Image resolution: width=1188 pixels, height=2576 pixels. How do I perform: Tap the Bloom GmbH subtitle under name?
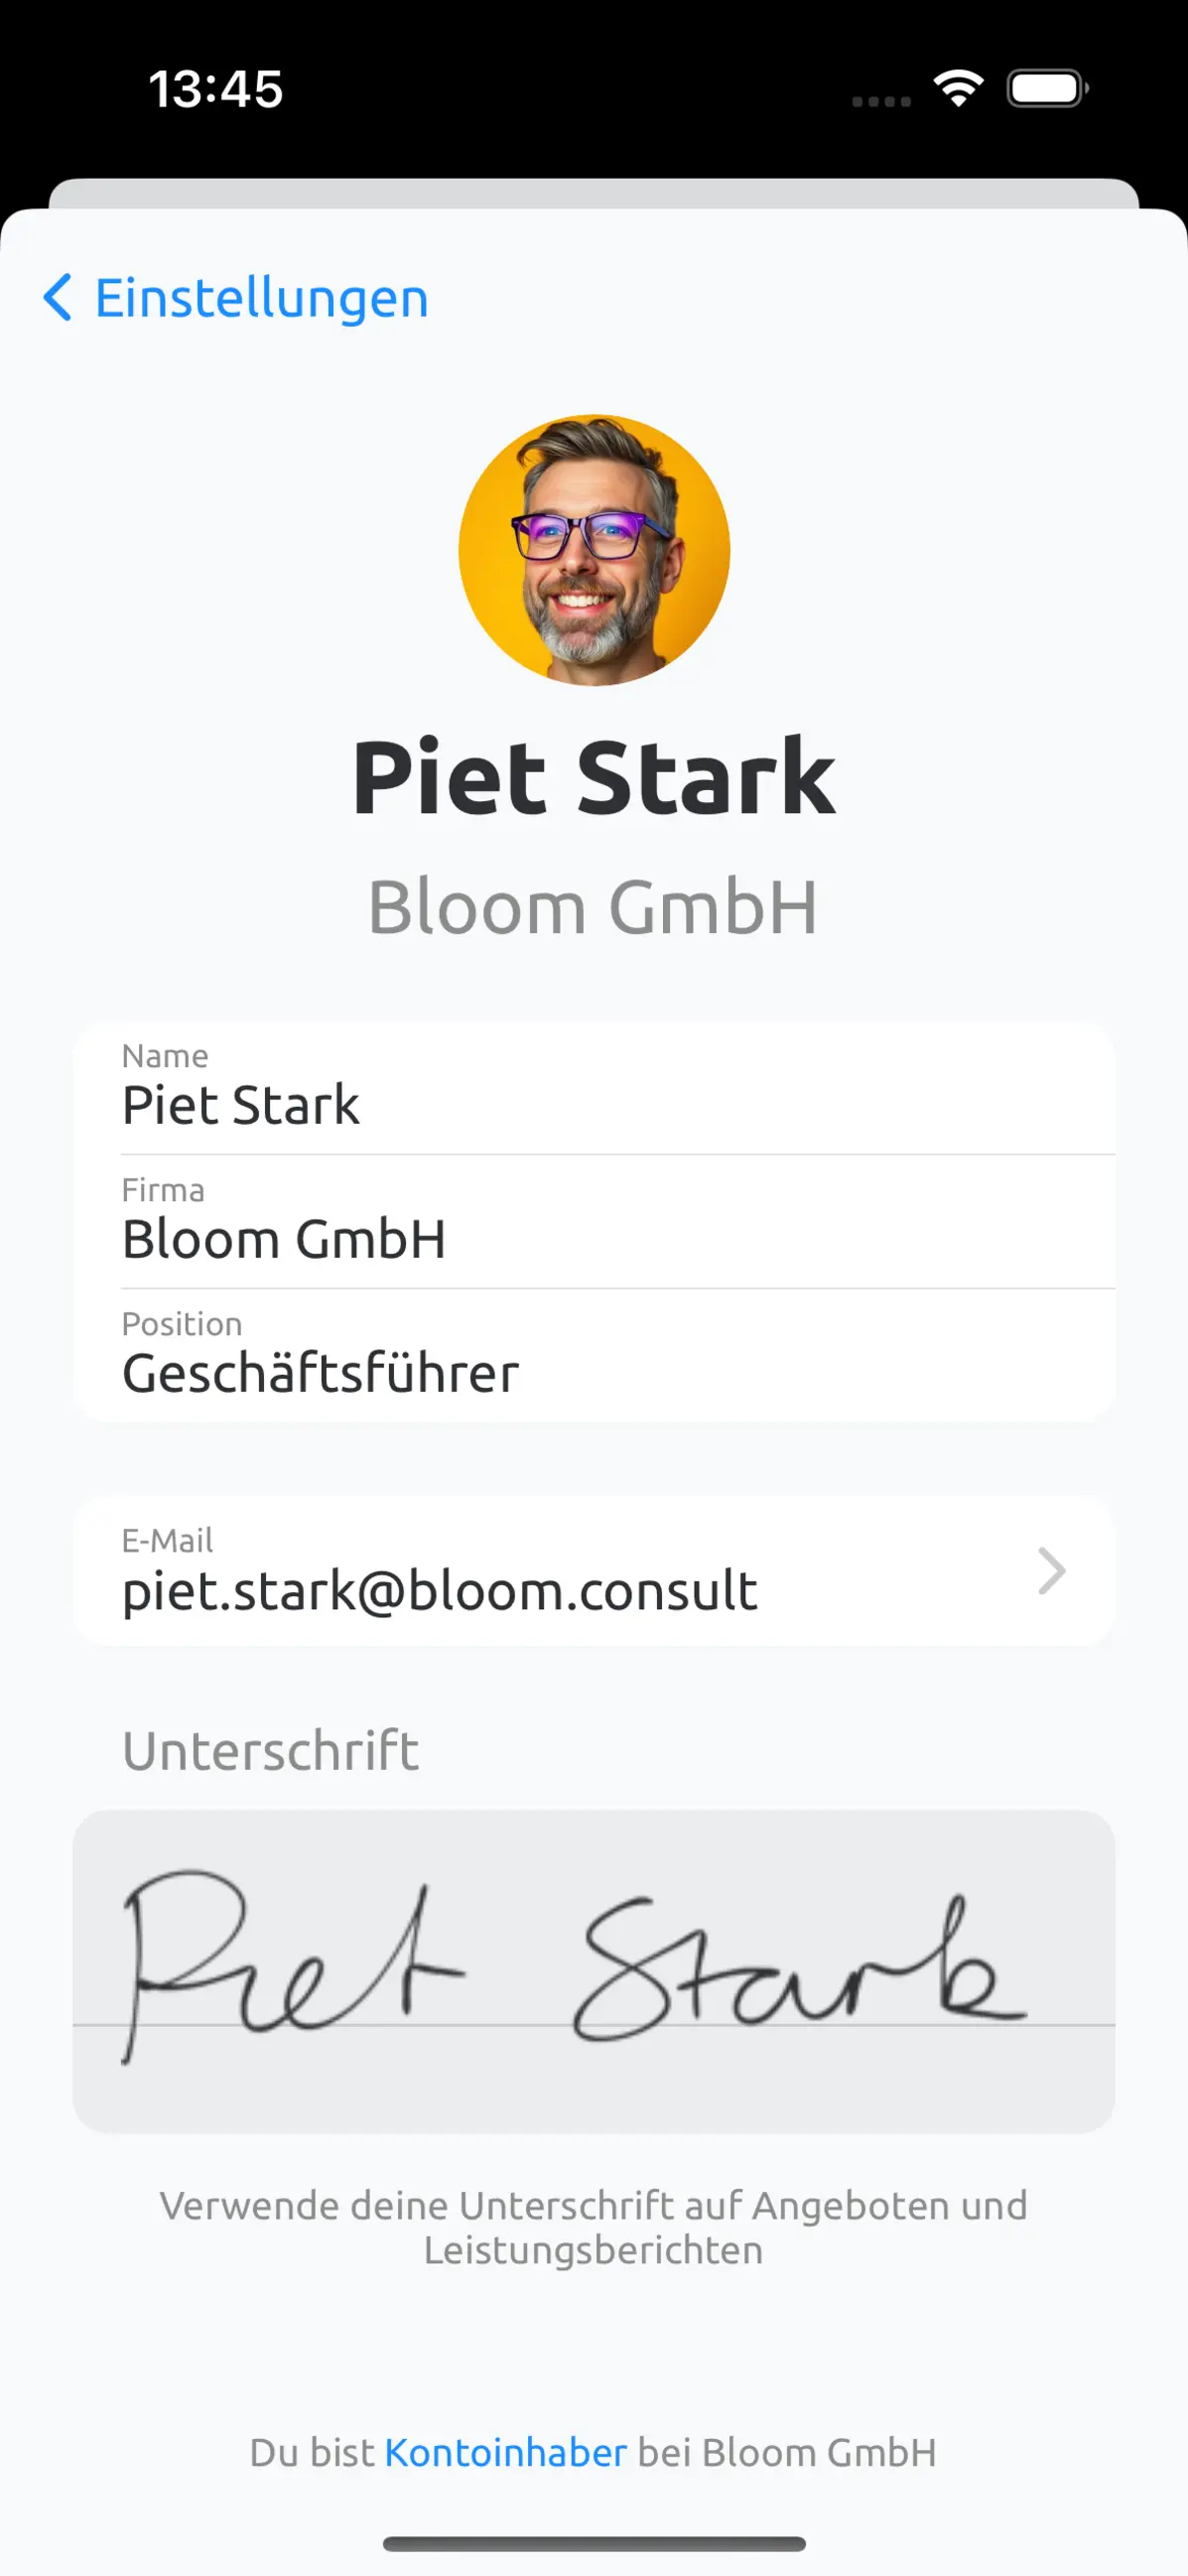coord(594,908)
